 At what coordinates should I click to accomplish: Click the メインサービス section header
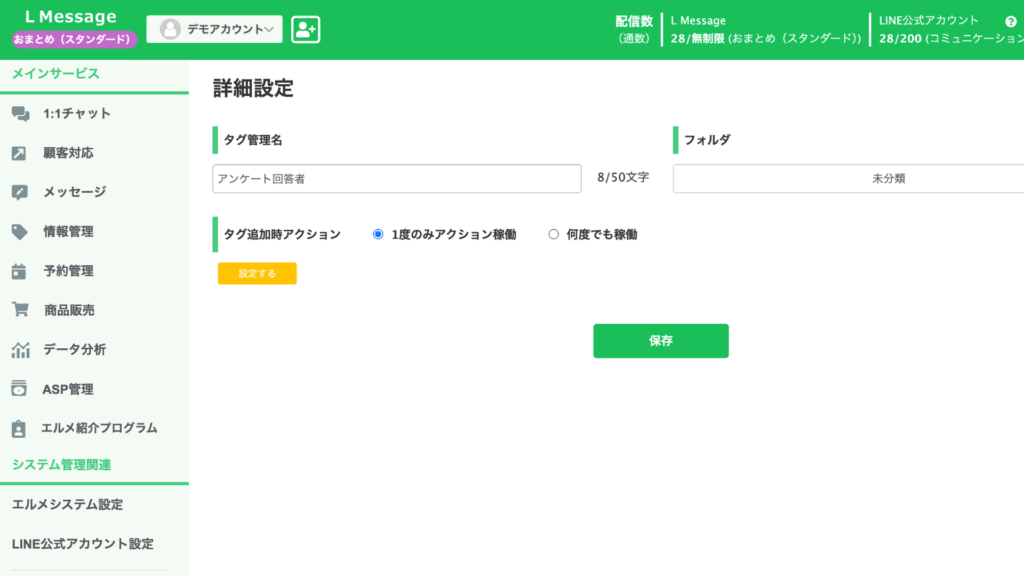click(56, 74)
